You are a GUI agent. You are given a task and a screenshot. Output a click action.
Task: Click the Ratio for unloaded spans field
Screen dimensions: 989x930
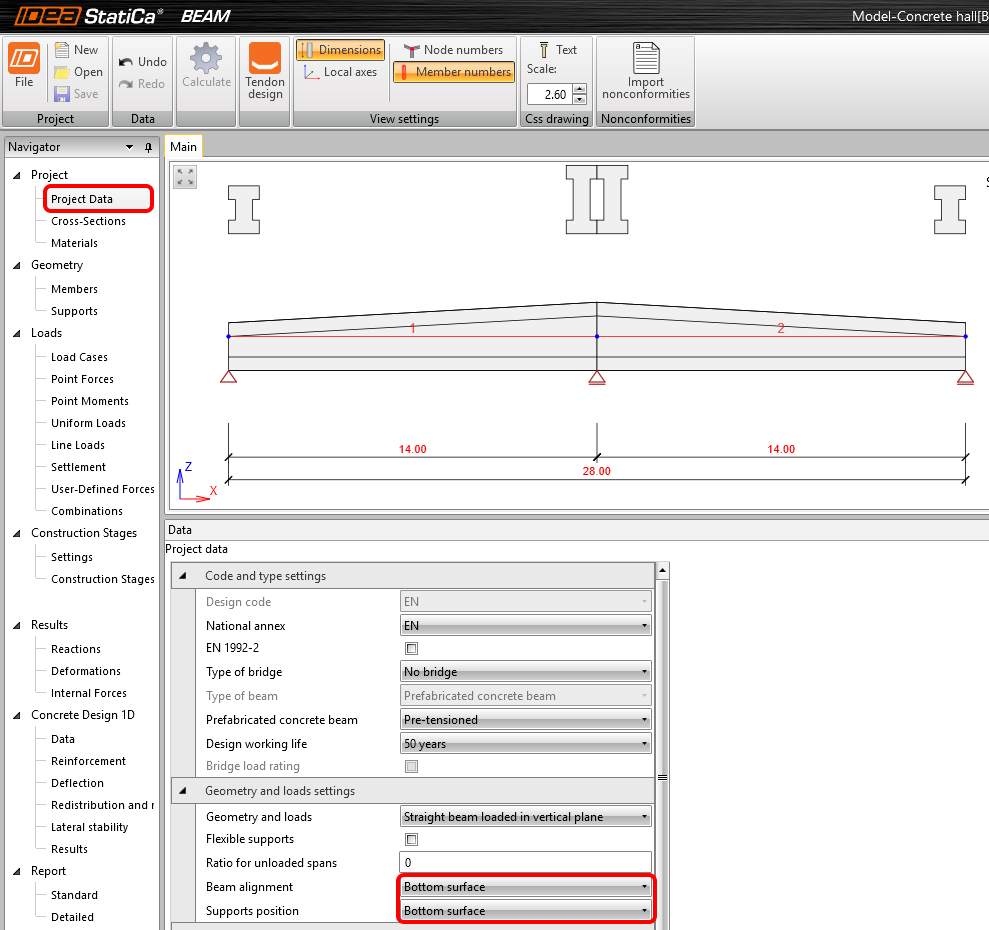[525, 862]
